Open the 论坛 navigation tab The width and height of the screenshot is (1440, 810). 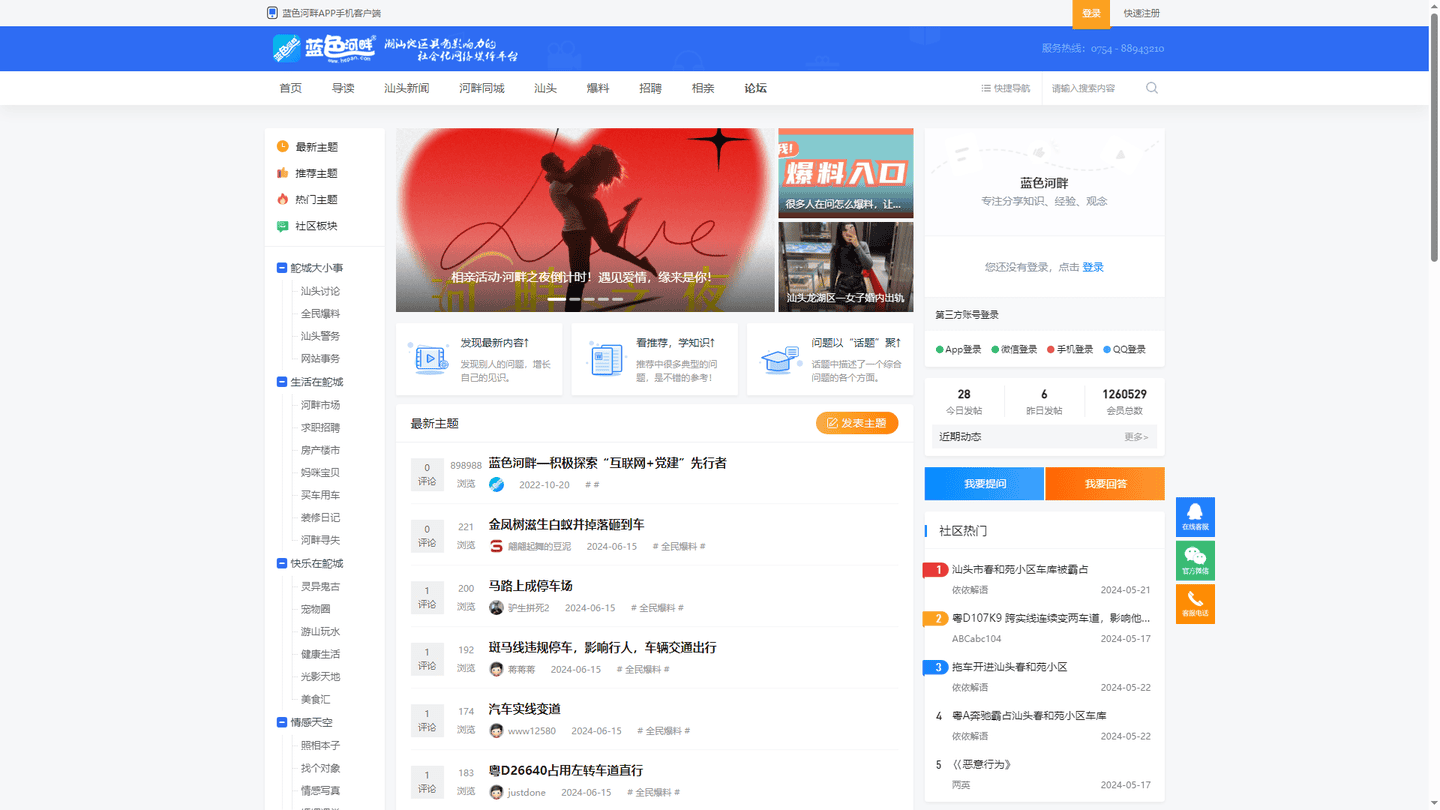(x=755, y=88)
